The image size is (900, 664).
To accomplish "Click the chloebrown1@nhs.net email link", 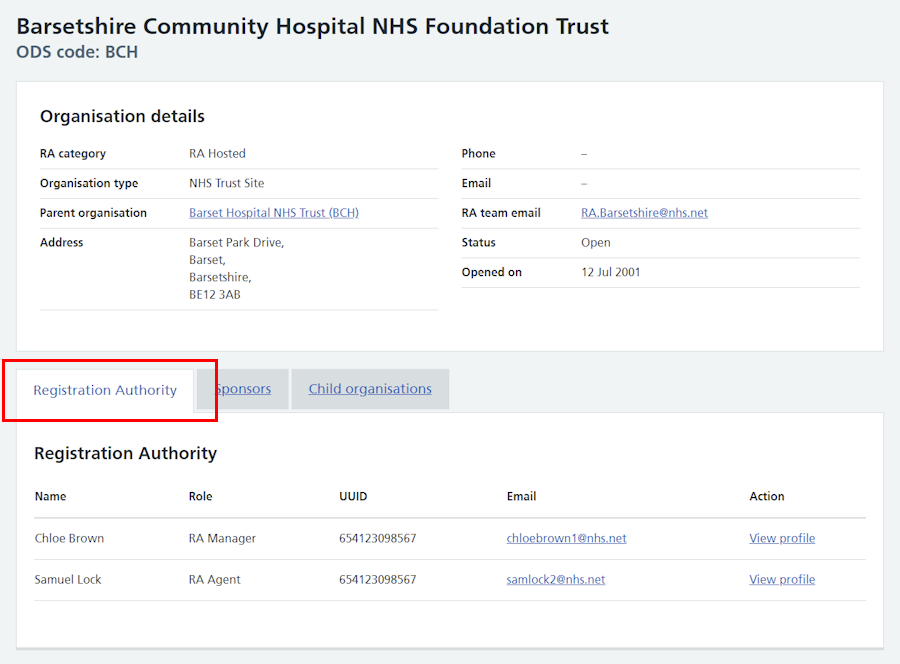I will tap(566, 538).
